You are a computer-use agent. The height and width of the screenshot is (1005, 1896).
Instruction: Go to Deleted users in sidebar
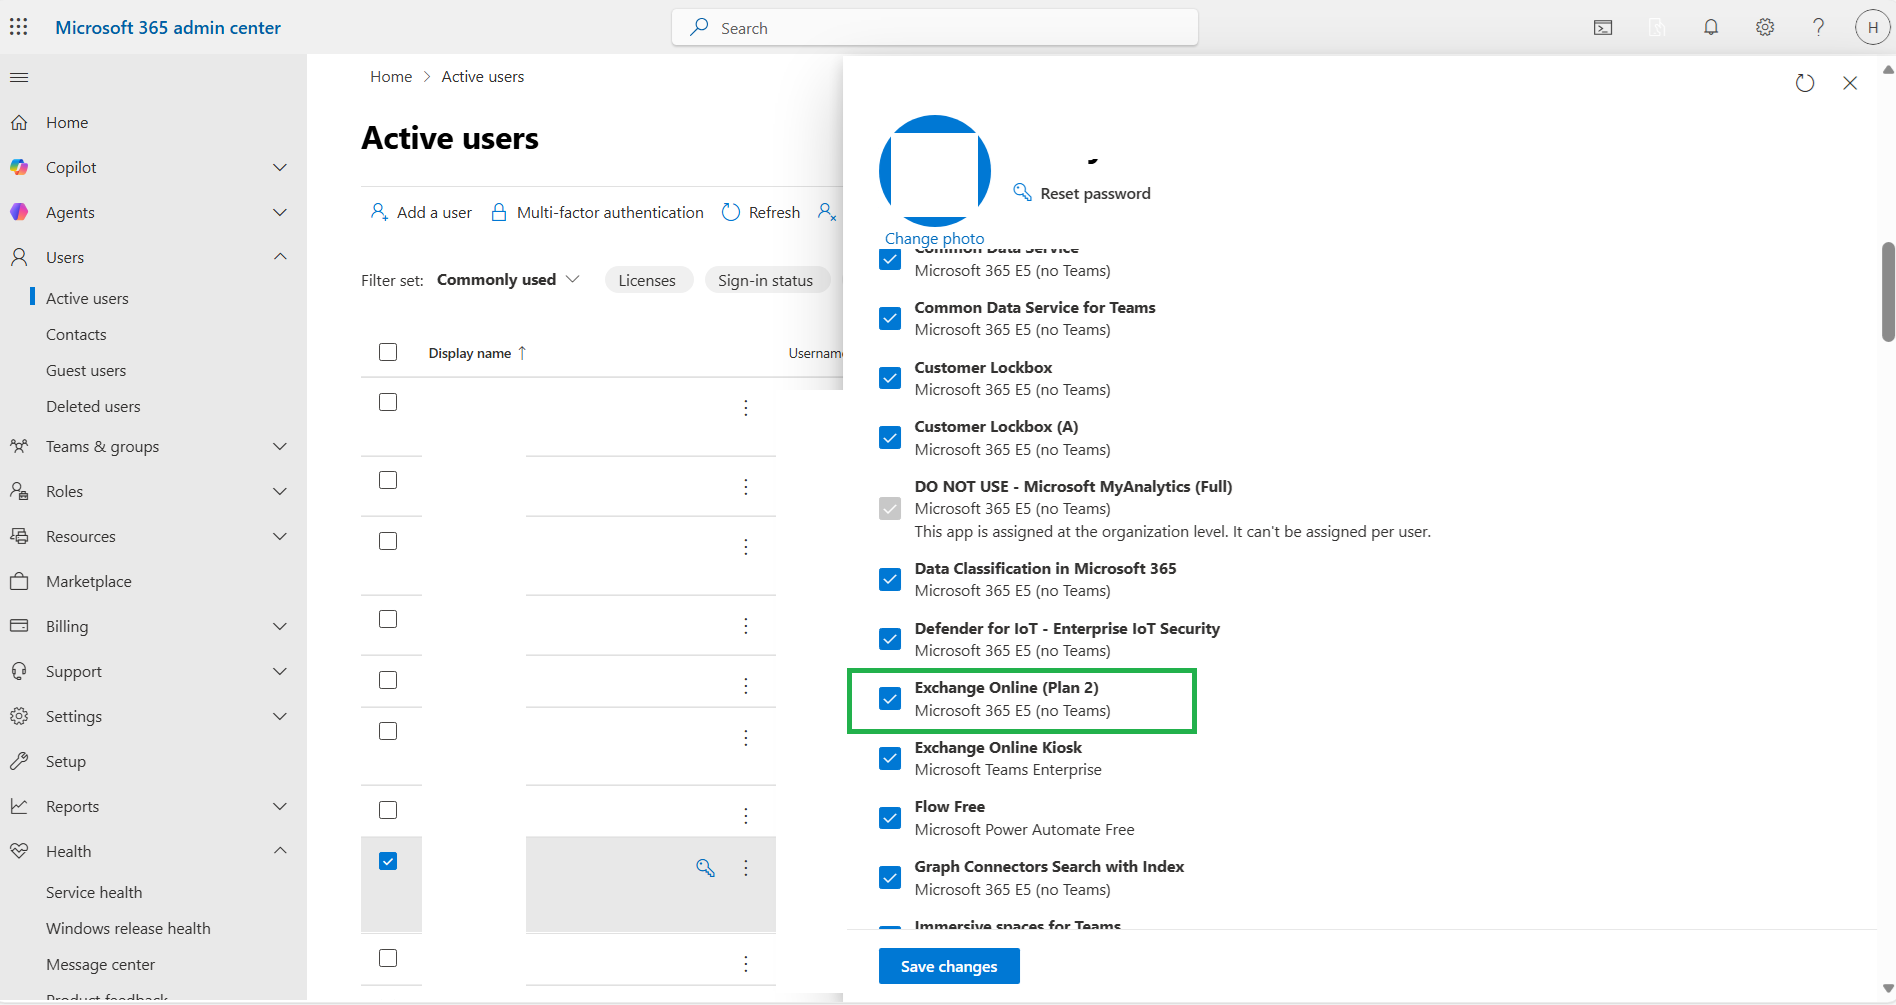(x=93, y=406)
